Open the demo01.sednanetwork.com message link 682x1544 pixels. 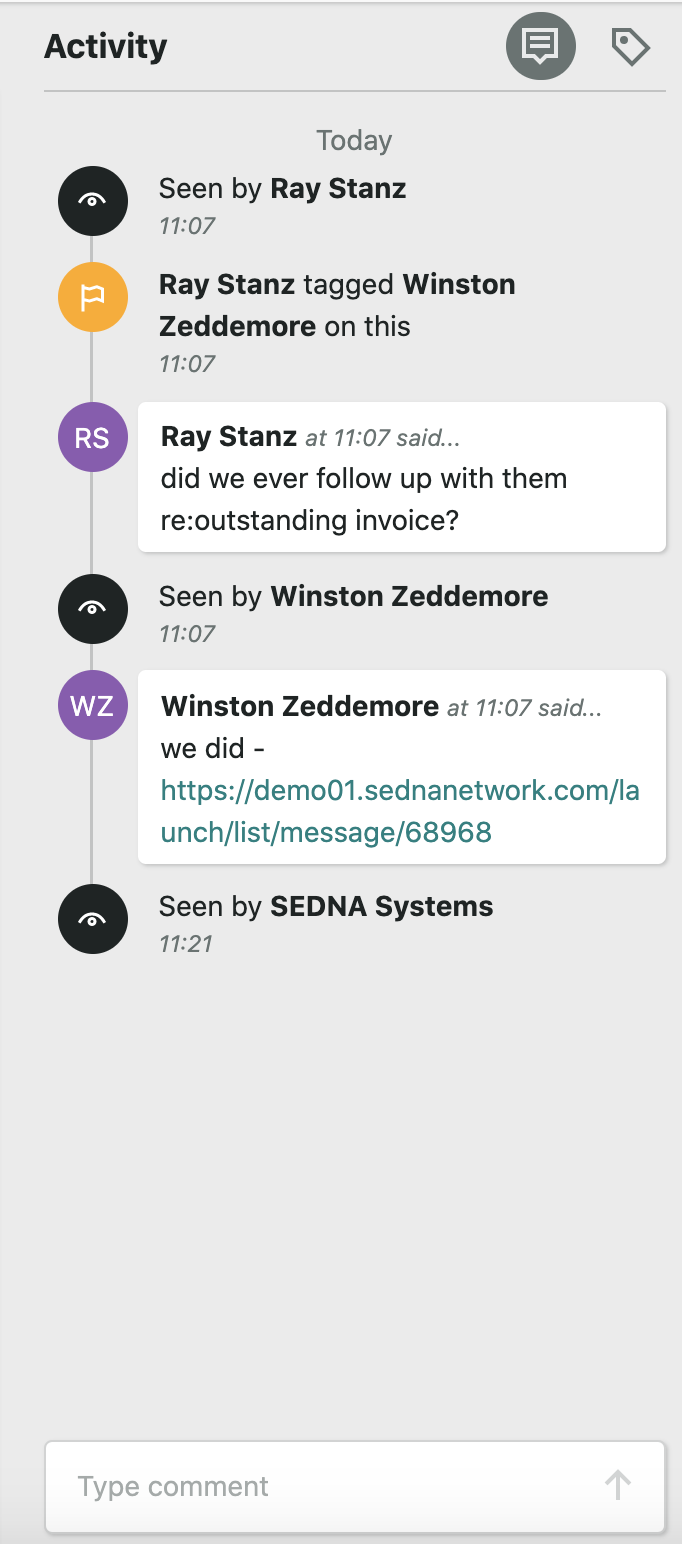coord(400,811)
